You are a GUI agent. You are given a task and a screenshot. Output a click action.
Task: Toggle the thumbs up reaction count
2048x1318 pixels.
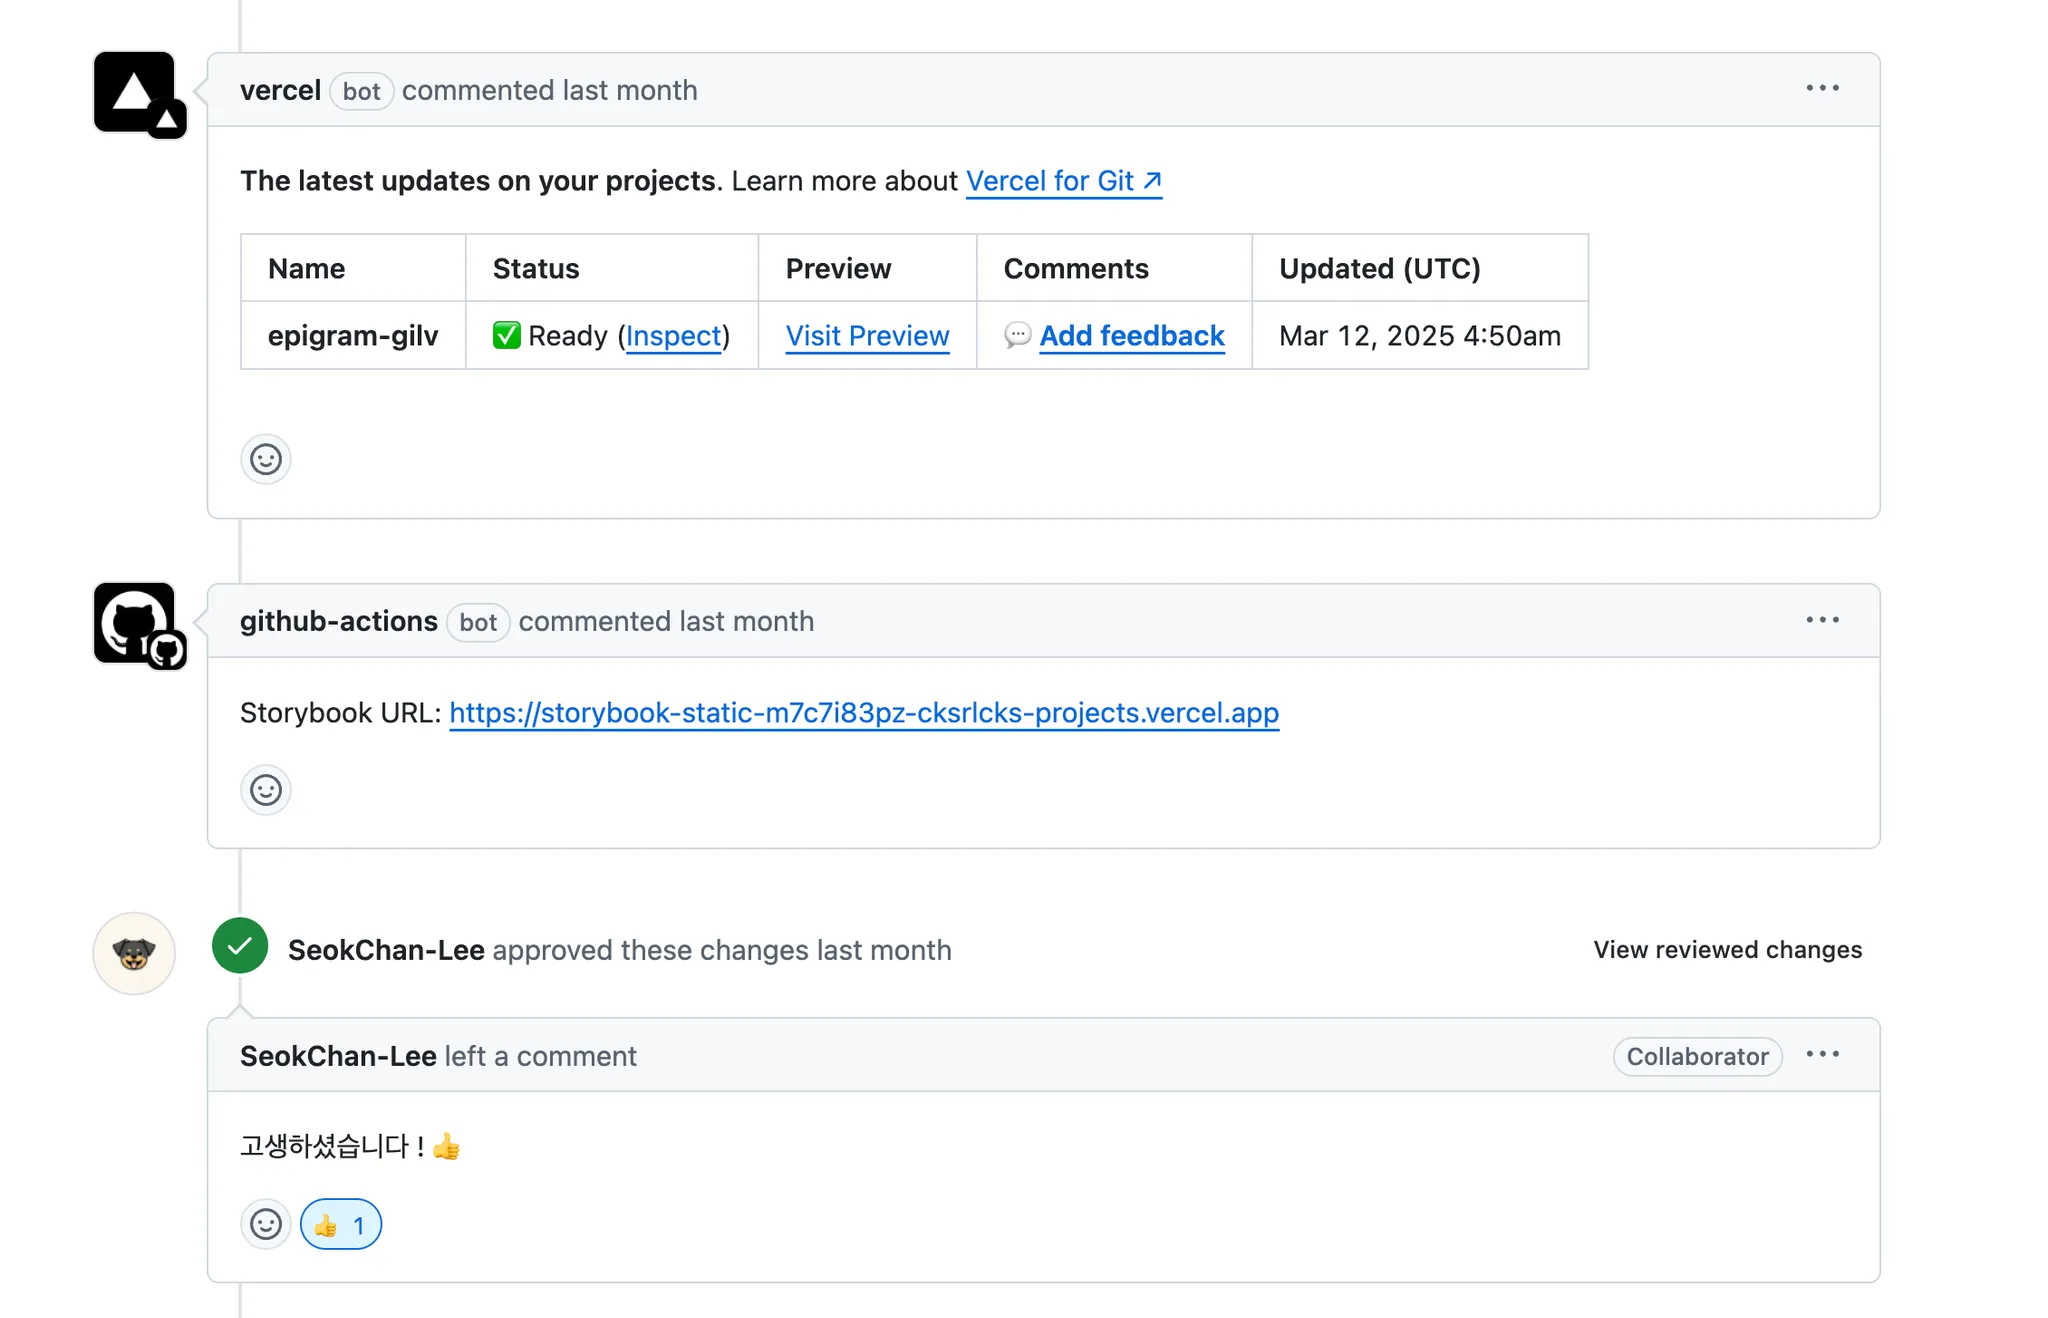coord(341,1225)
